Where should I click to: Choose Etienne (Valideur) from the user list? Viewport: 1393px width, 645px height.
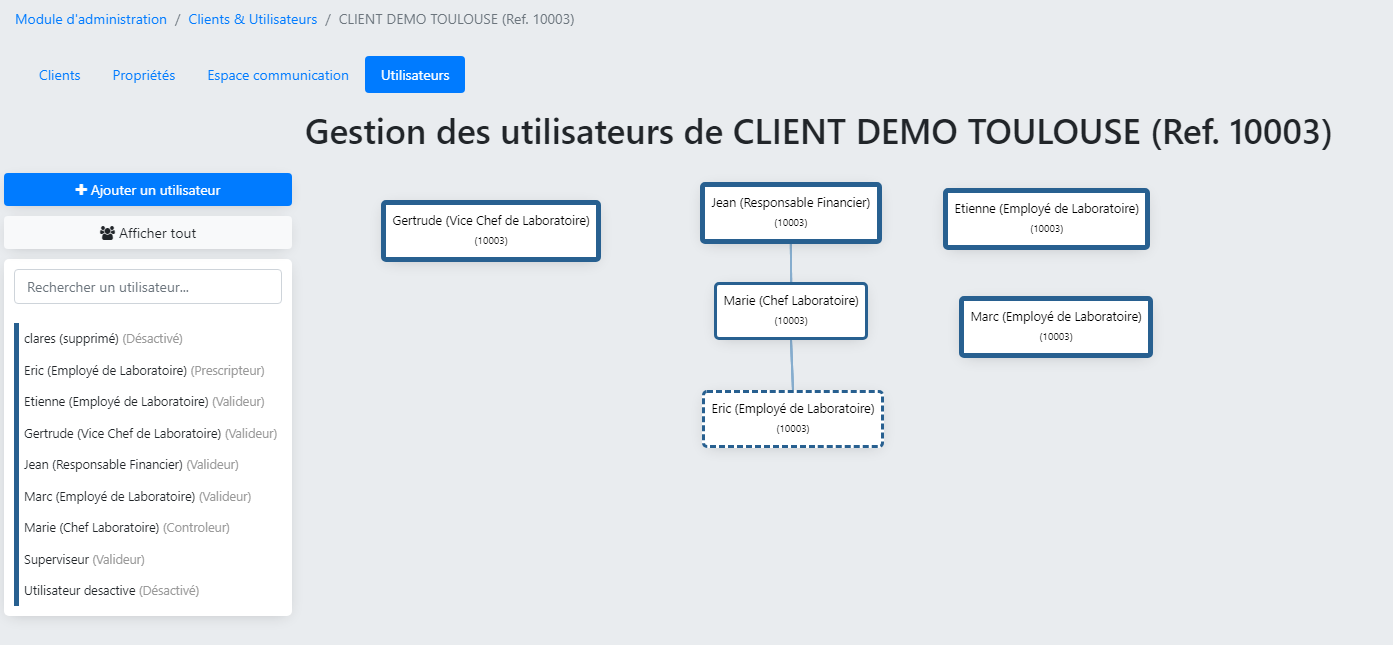coord(144,402)
